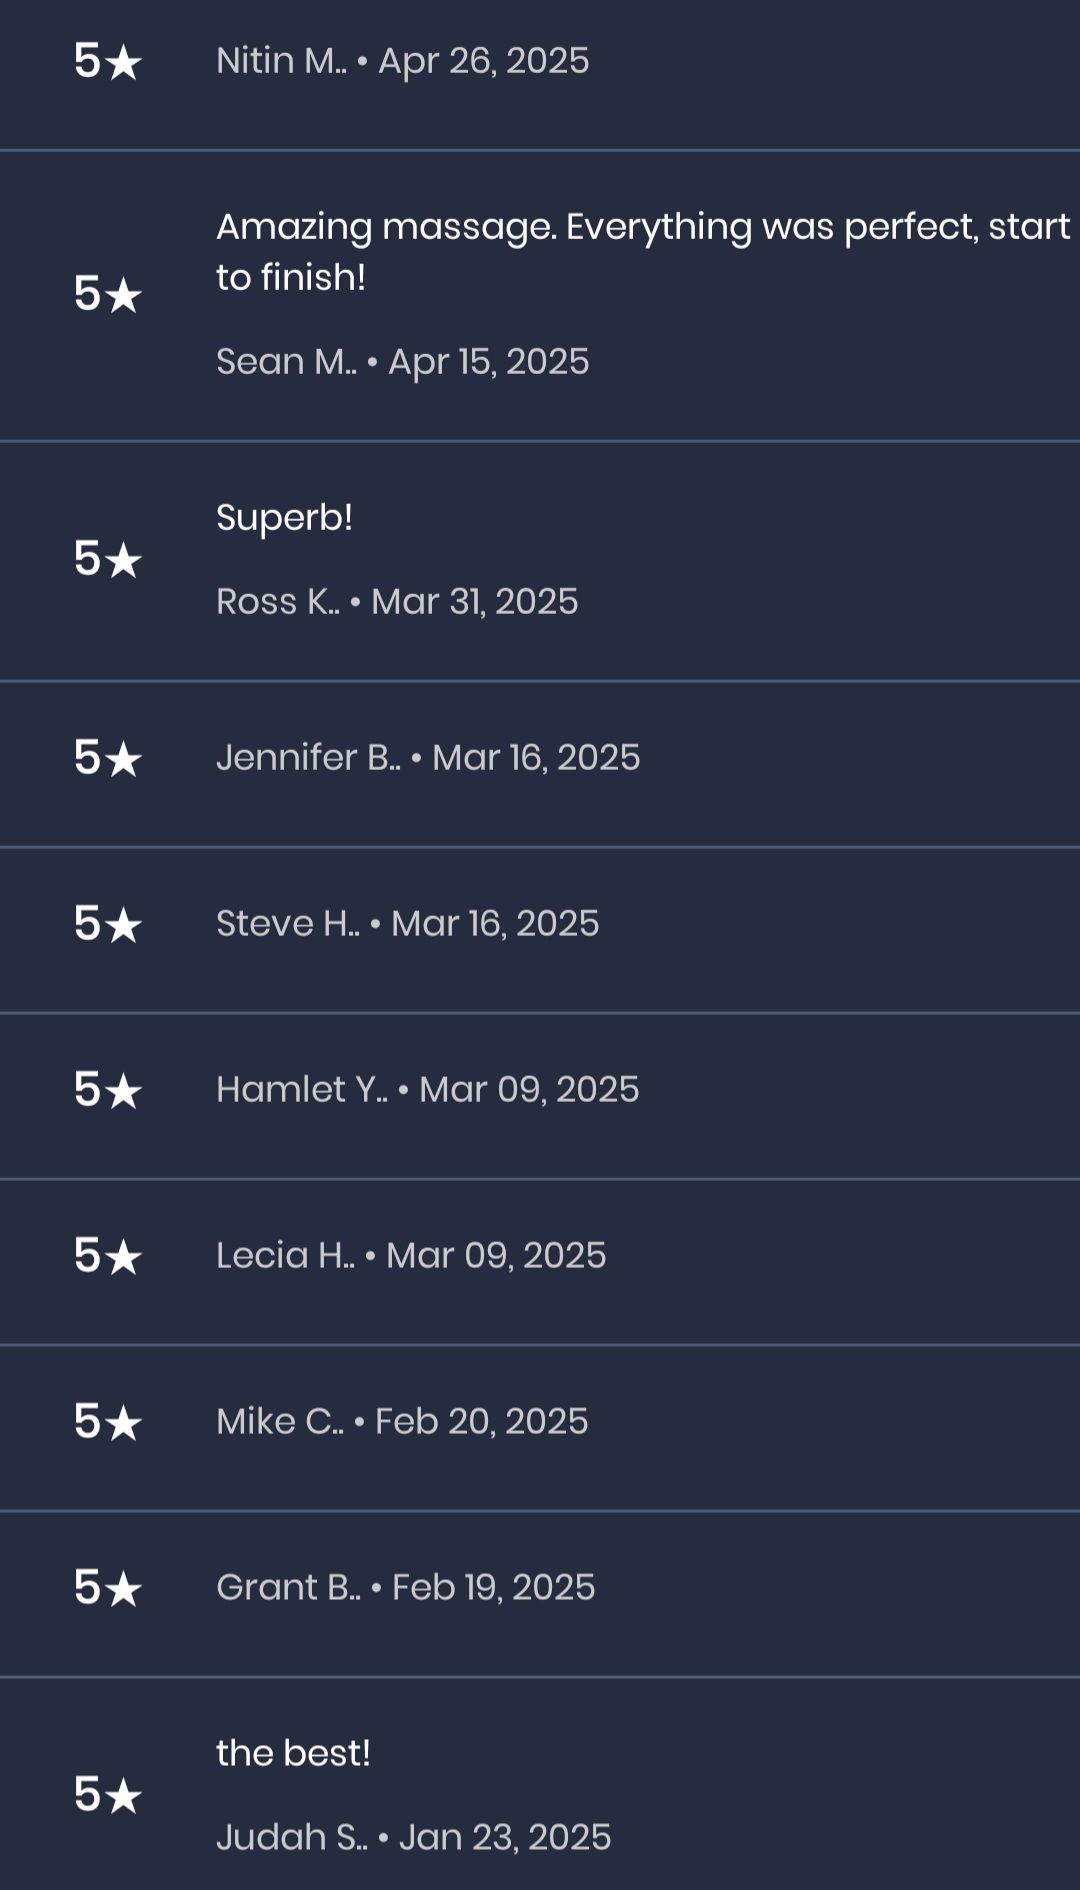Select Mike C.'s Feb 20, 2025 entry

[402, 1422]
